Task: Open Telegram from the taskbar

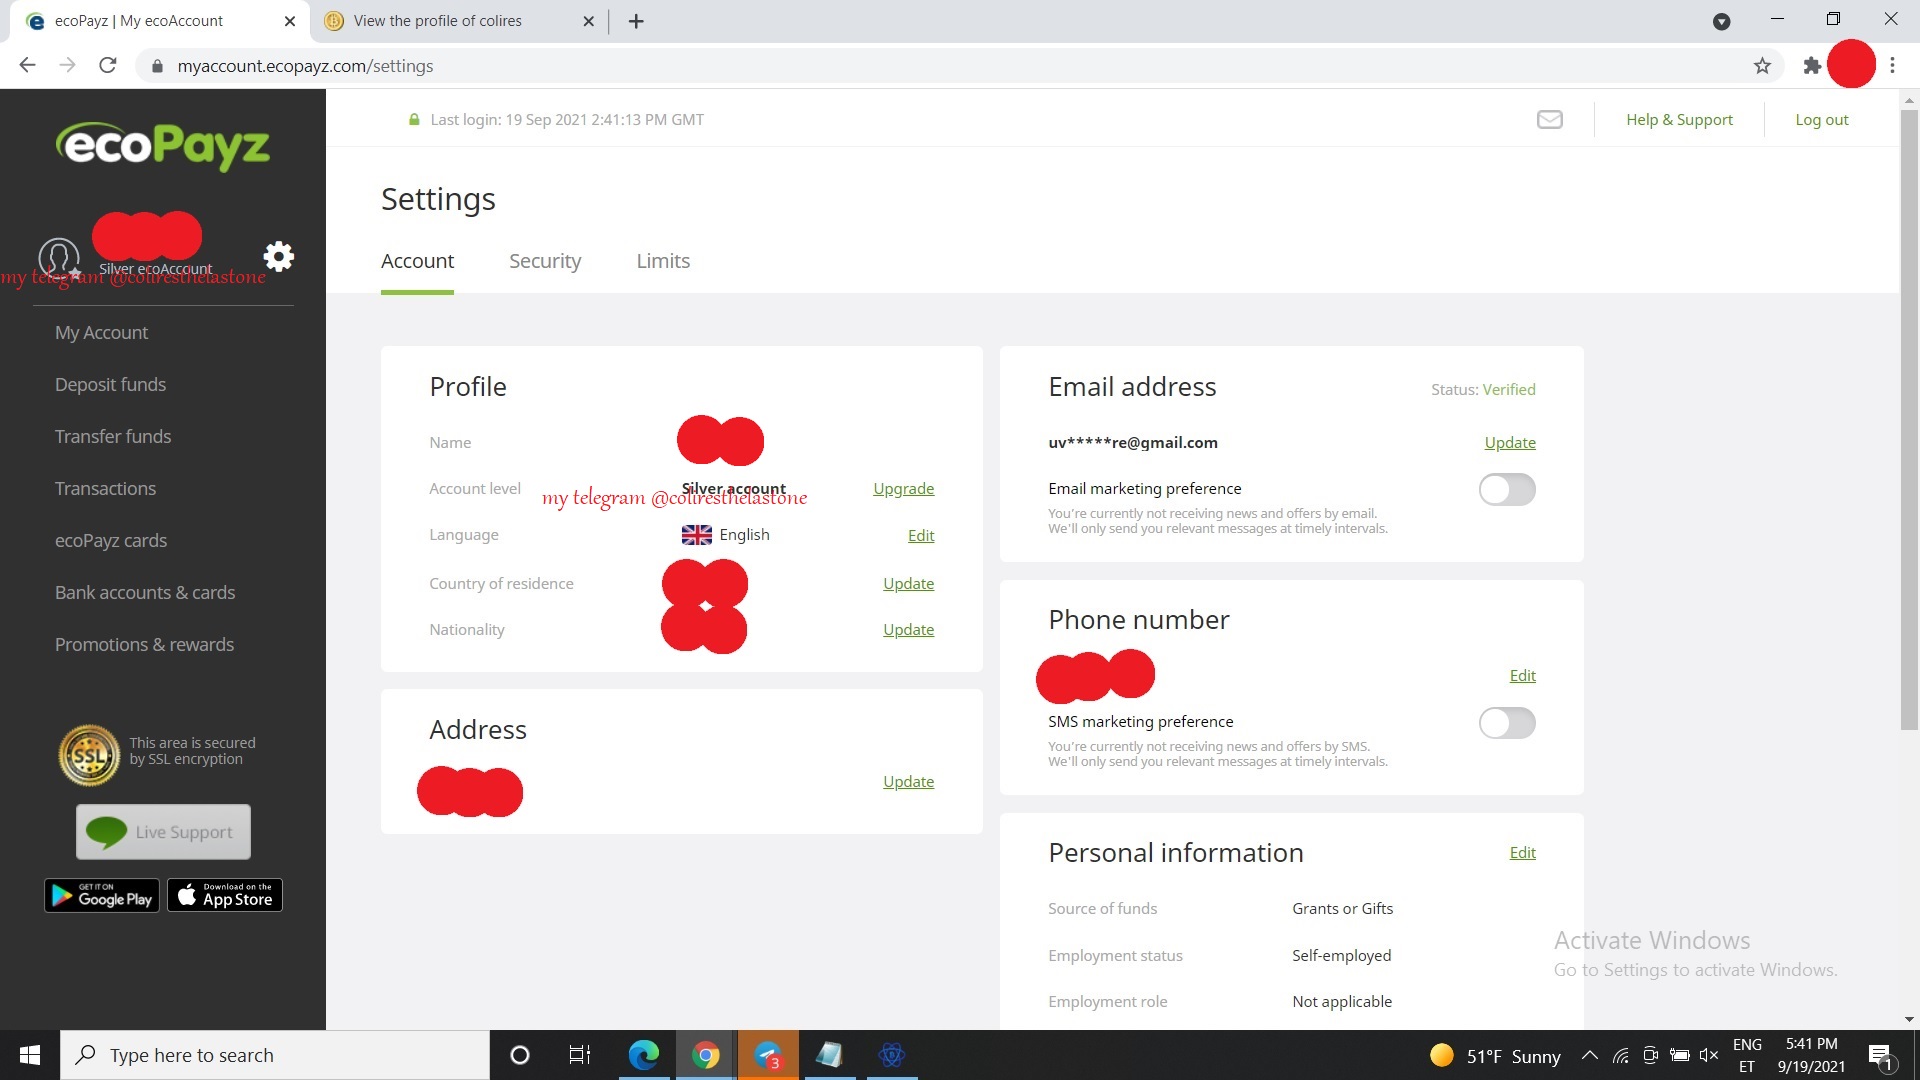Action: click(768, 1055)
